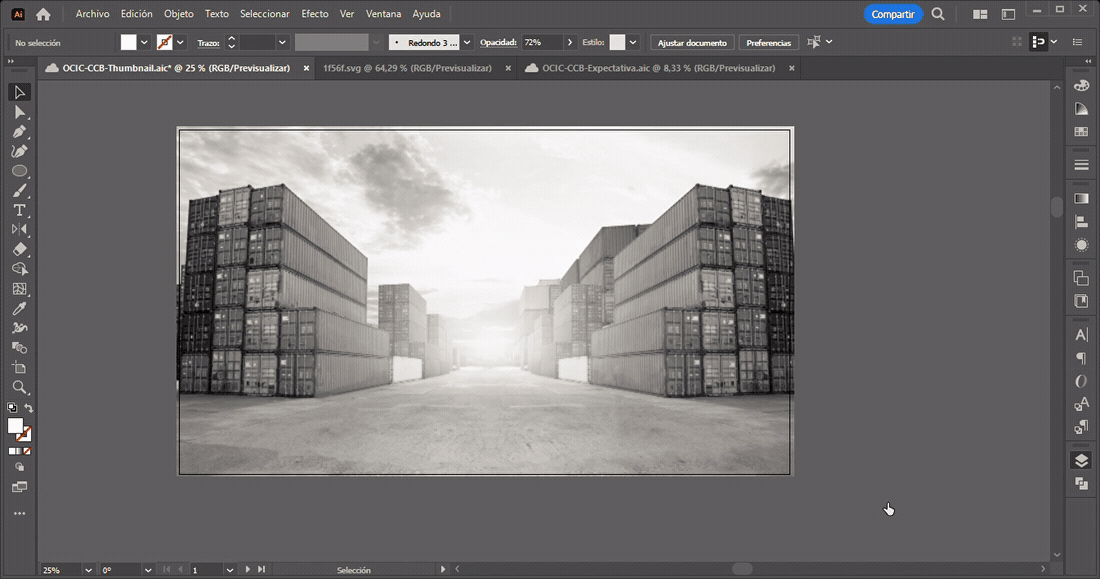Open the Appearance panel icon
Screen dimensions: 1100x579
point(1081,245)
